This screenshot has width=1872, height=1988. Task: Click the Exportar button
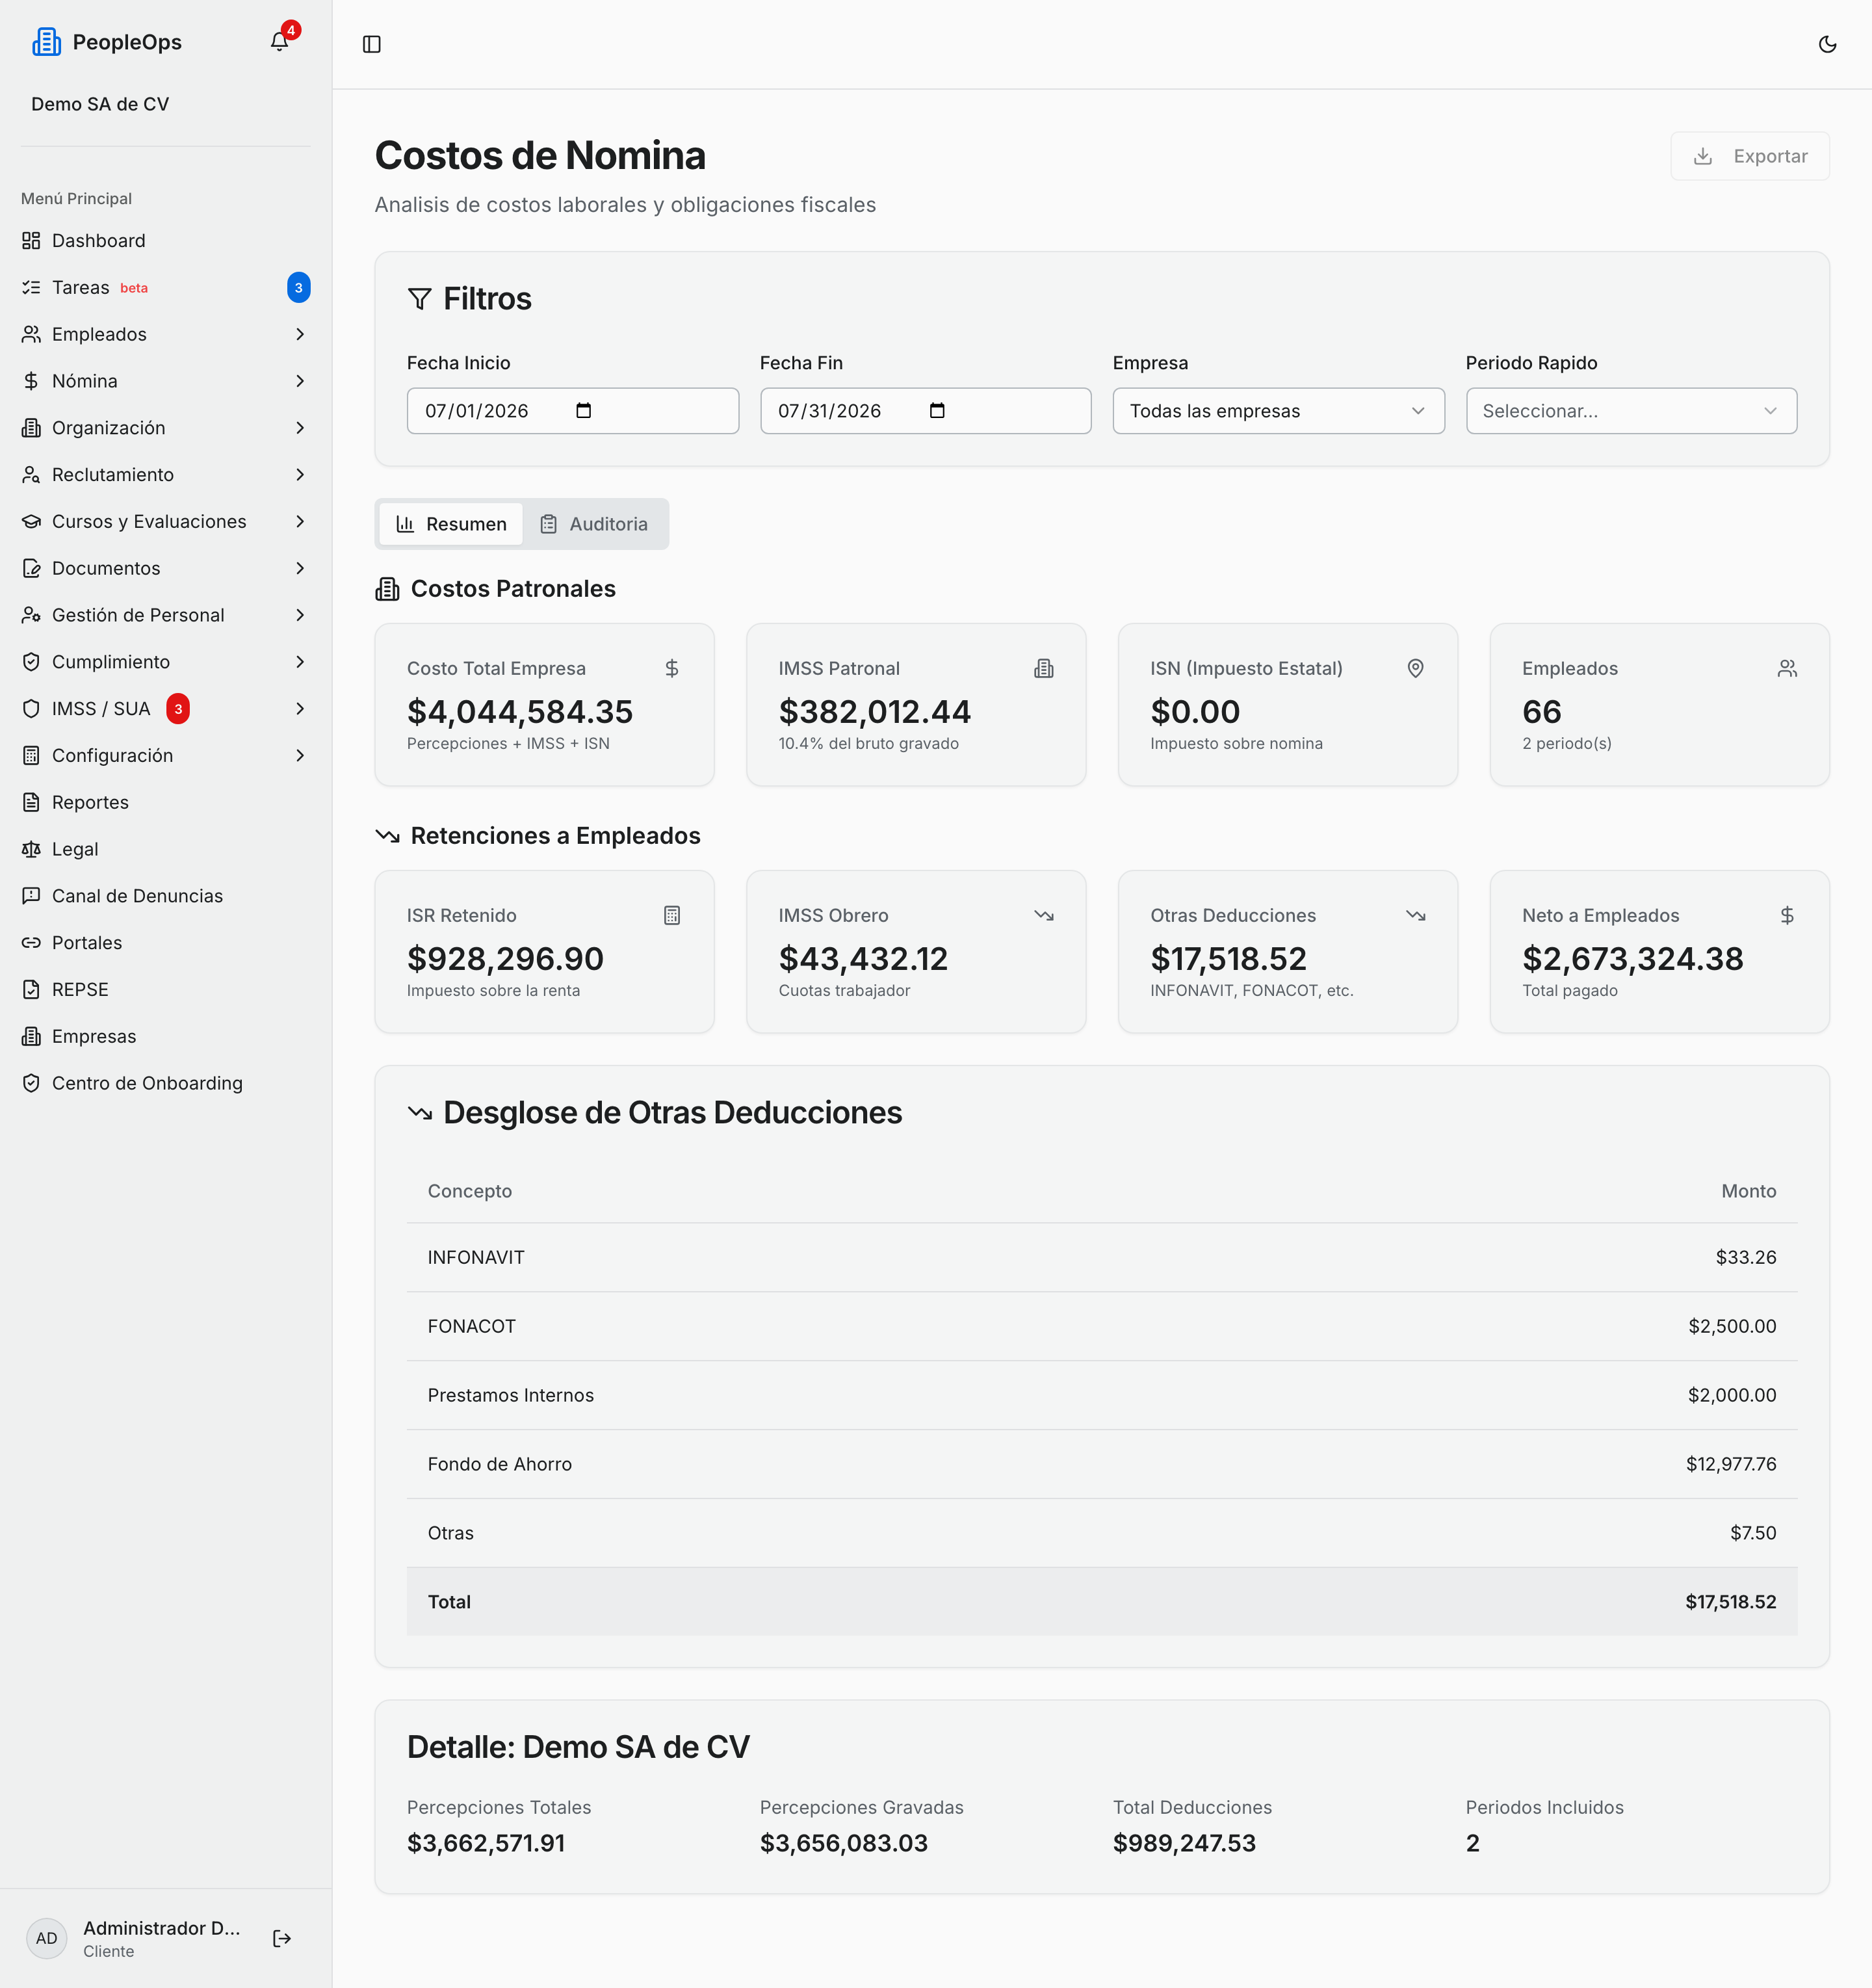click(x=1750, y=156)
